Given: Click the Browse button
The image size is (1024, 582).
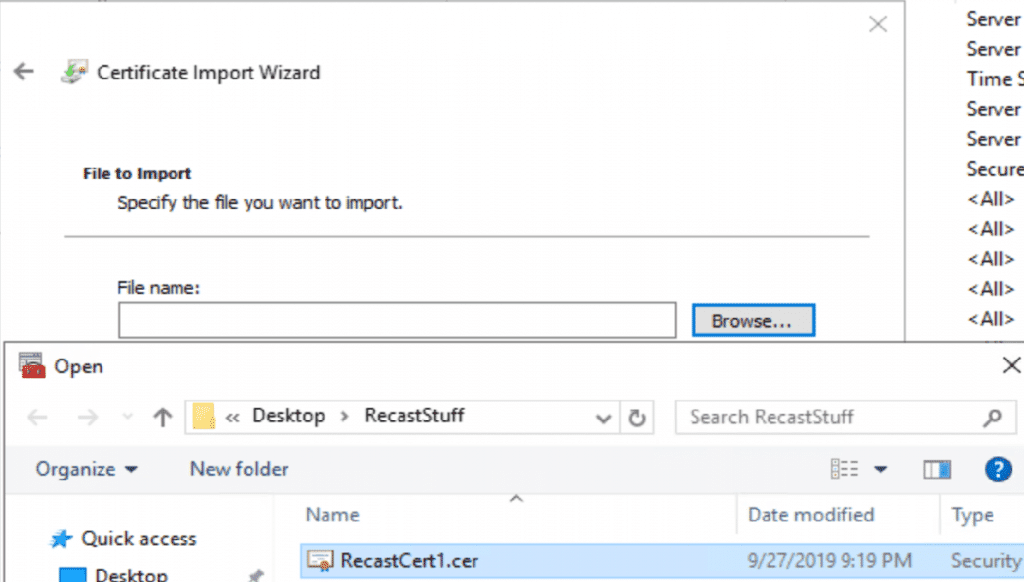Looking at the screenshot, I should tap(753, 319).
